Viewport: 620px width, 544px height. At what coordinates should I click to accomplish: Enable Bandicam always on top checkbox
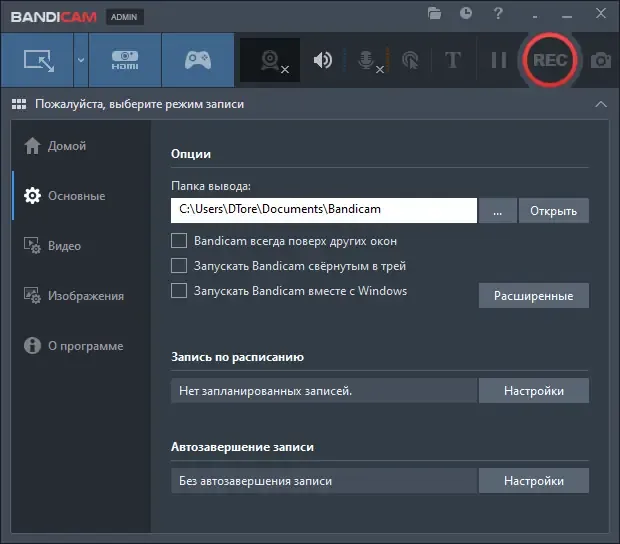pyautogui.click(x=179, y=240)
